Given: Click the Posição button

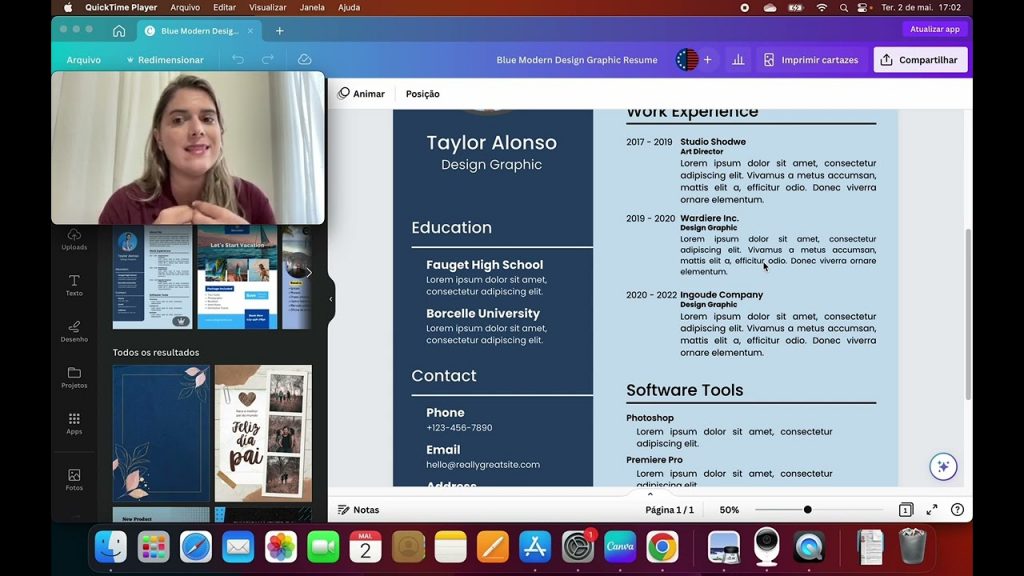Looking at the screenshot, I should pyautogui.click(x=423, y=93).
